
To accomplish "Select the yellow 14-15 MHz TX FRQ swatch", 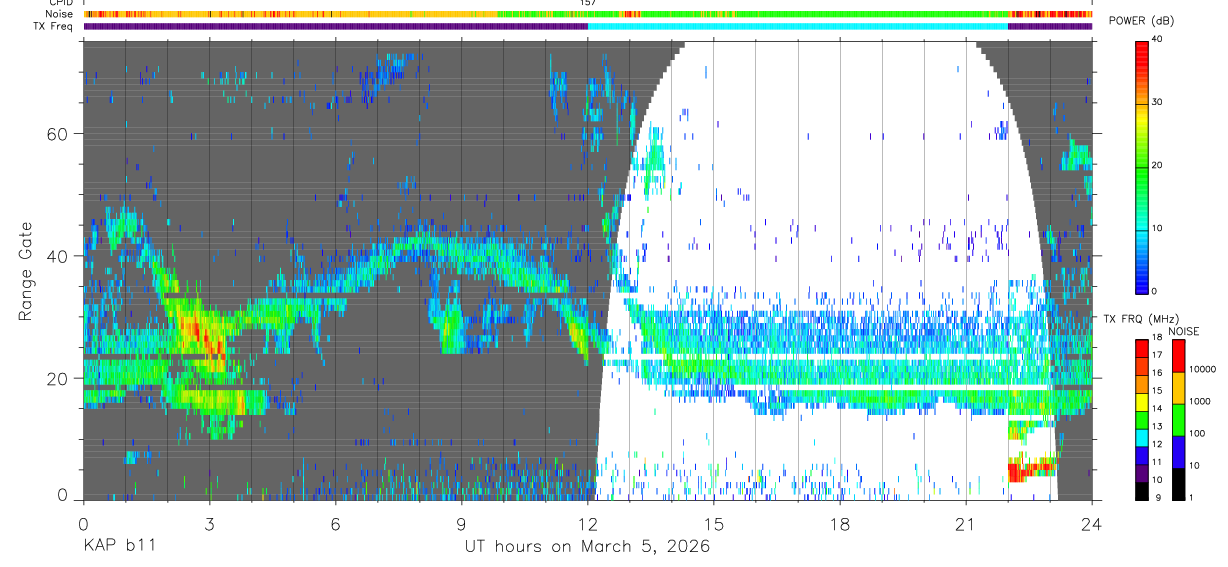I will (1142, 402).
